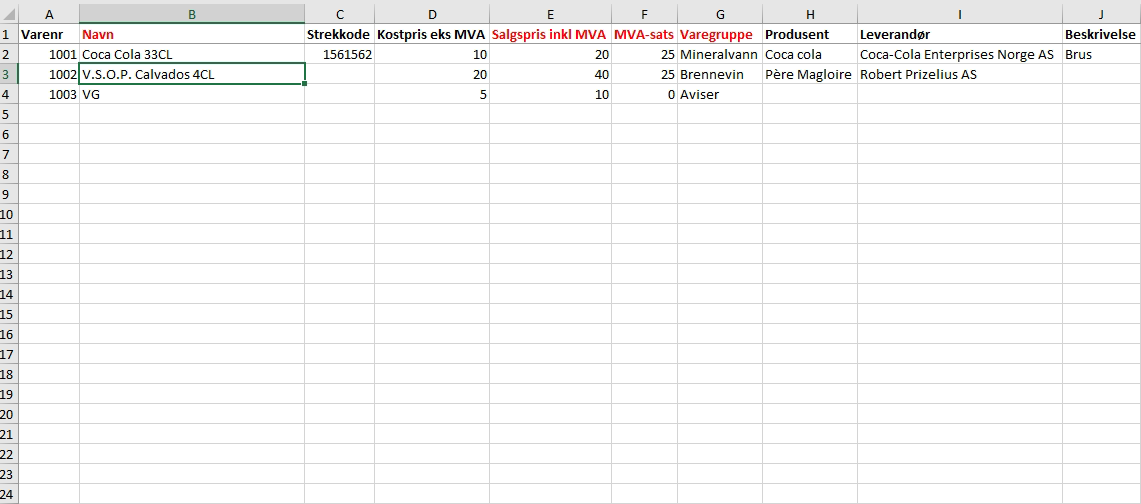The height and width of the screenshot is (504, 1141).
Task: Click the Varenr header cell
Action: tap(49, 34)
